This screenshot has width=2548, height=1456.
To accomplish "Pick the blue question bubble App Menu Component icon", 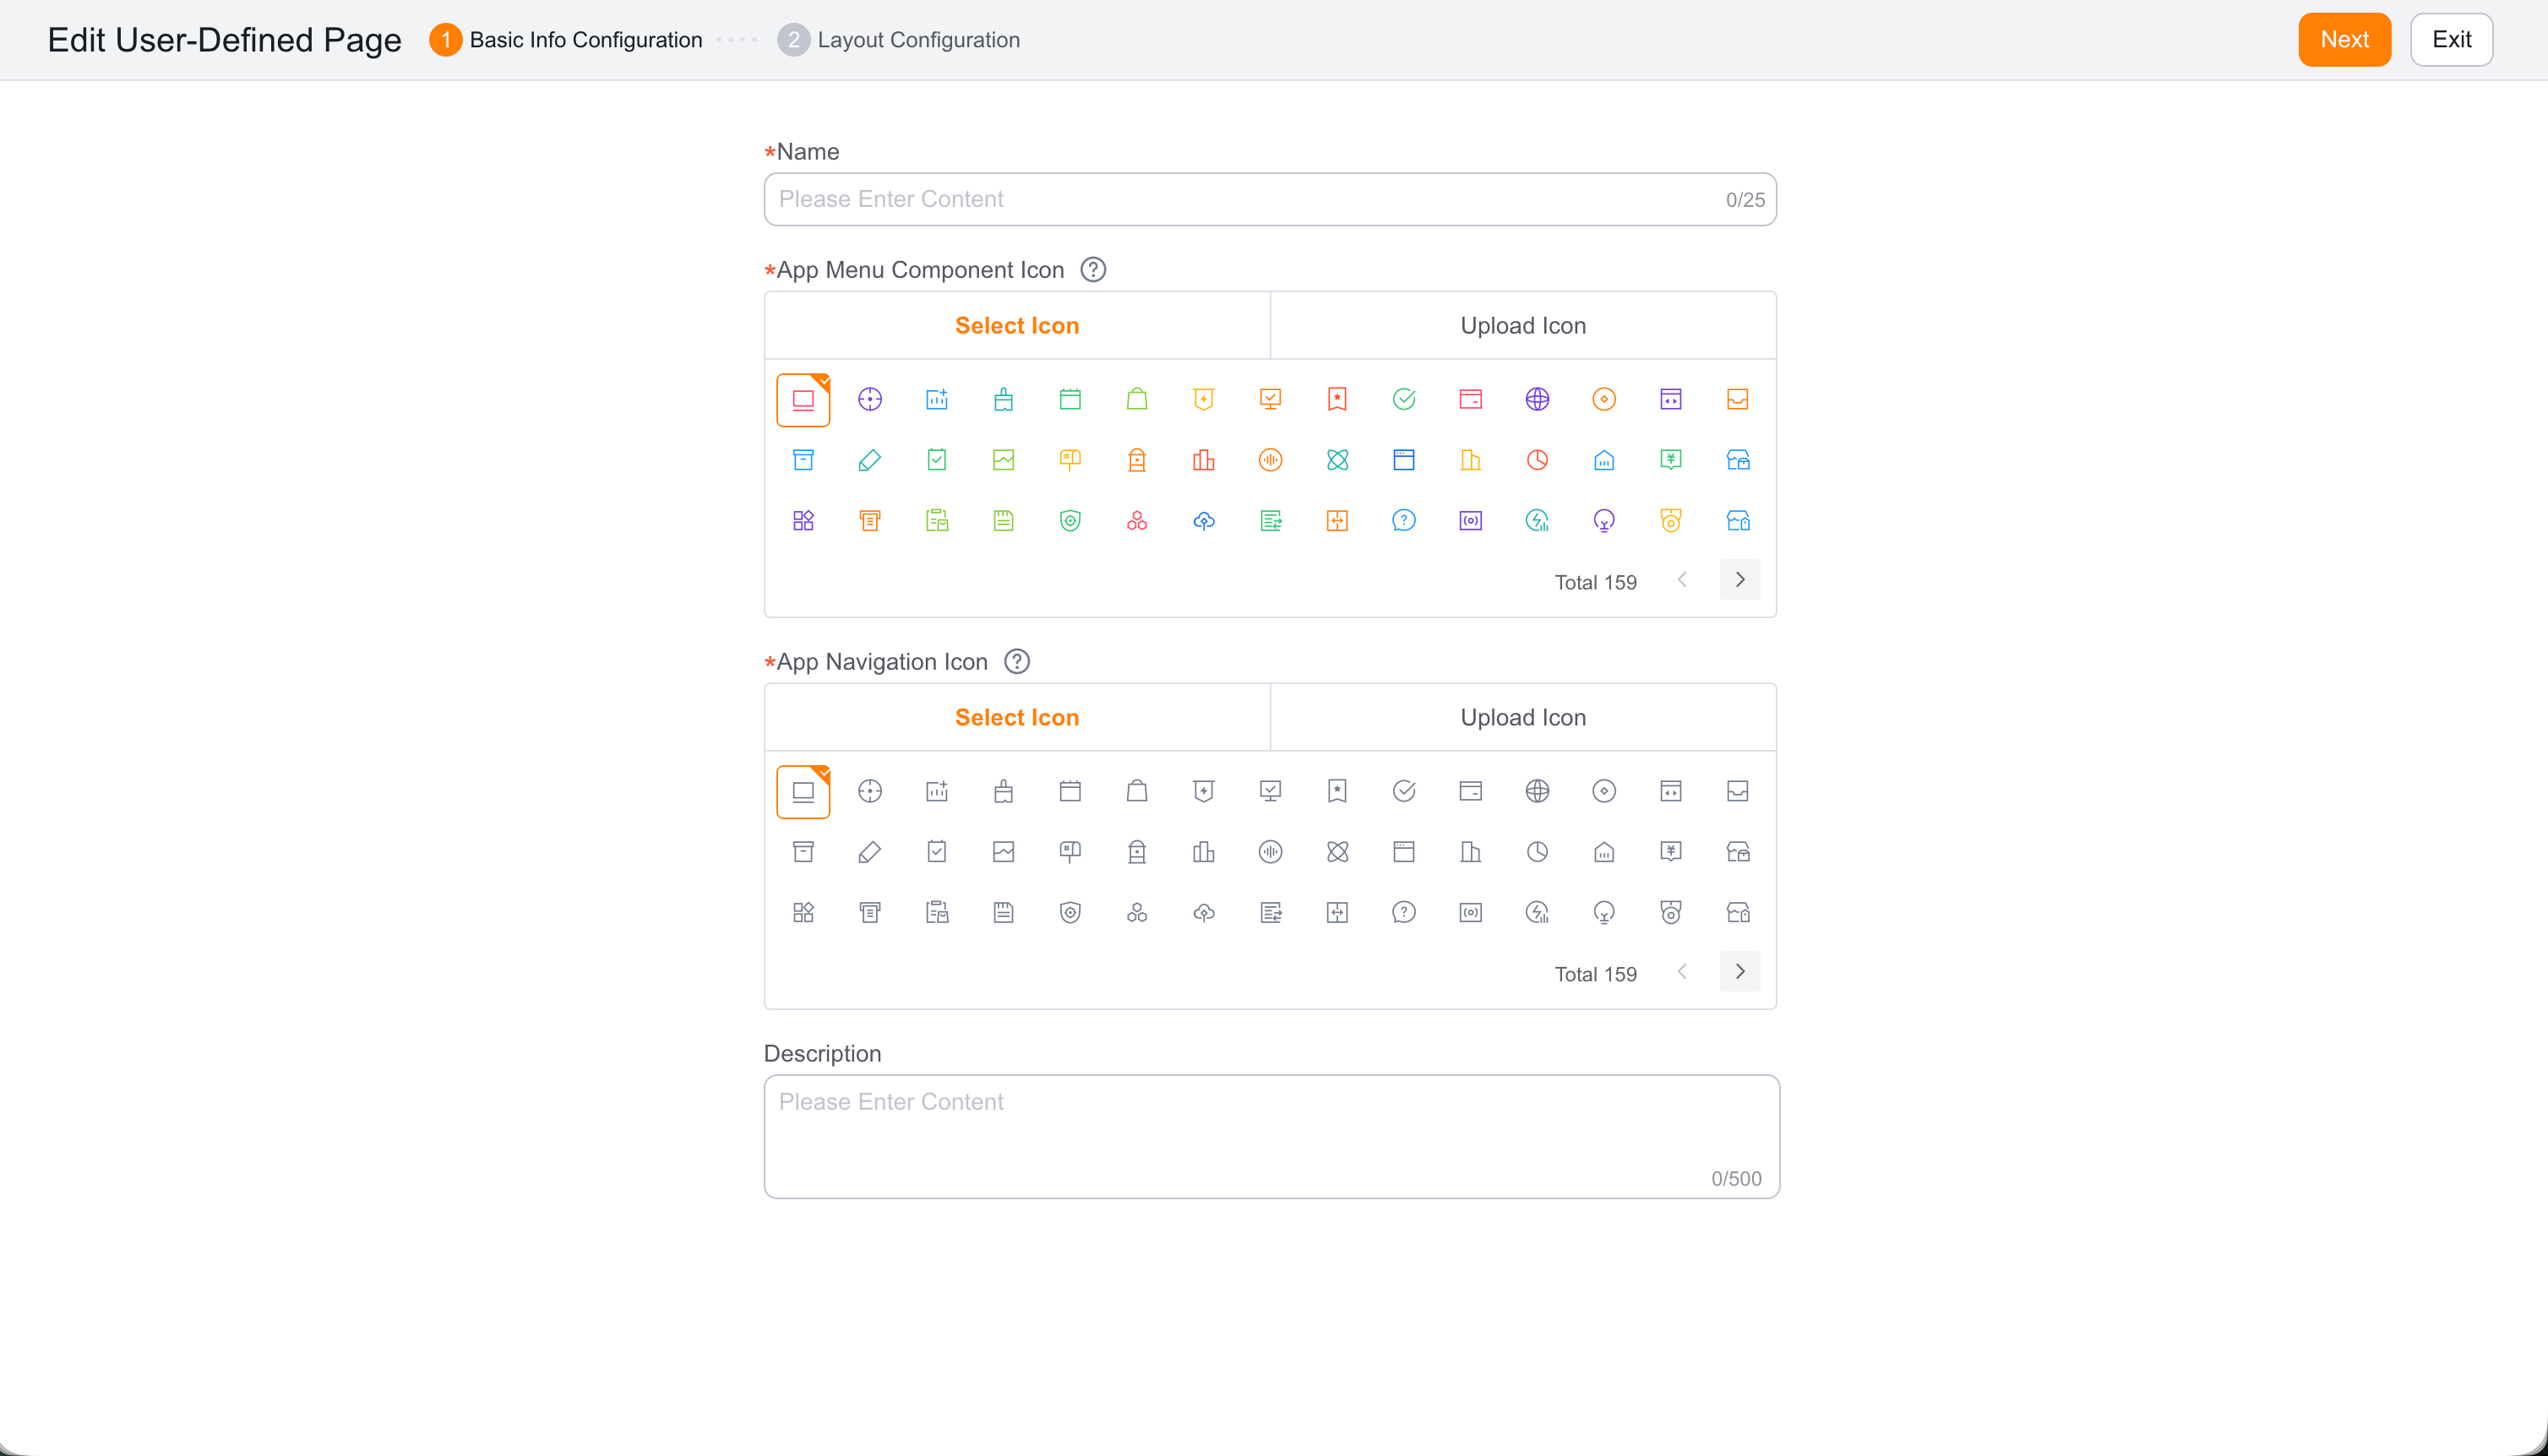I will coord(1404,521).
